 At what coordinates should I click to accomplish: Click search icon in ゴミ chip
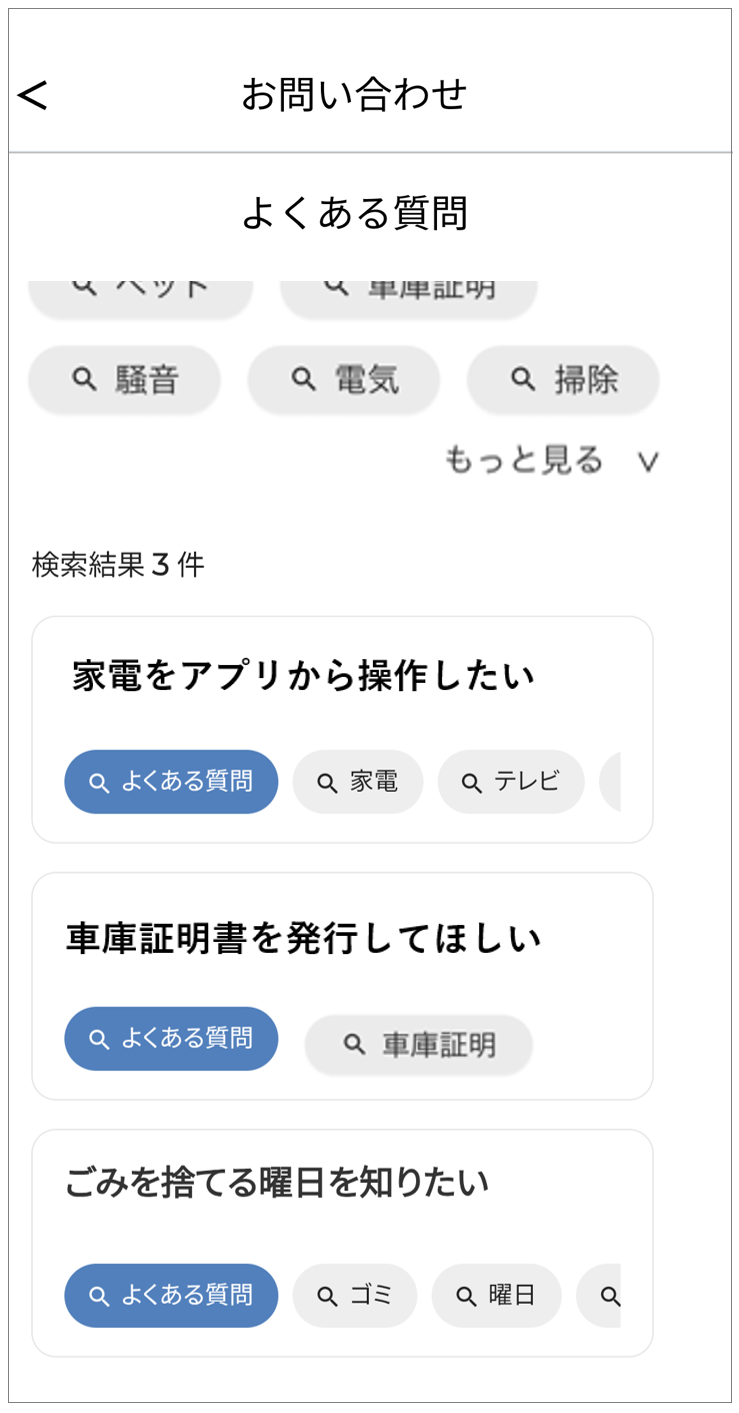pyautogui.click(x=327, y=1297)
